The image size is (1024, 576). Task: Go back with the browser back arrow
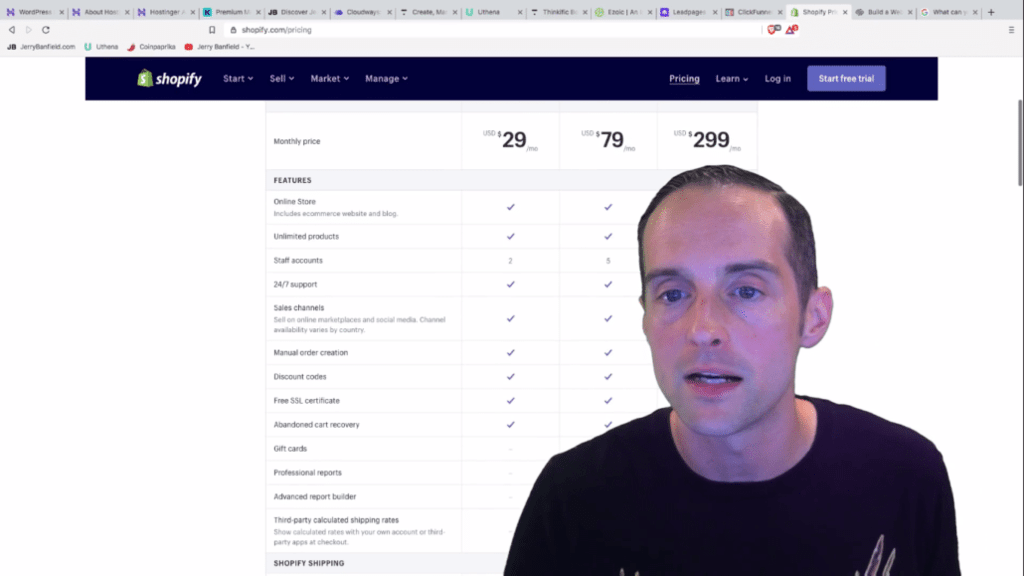click(12, 30)
